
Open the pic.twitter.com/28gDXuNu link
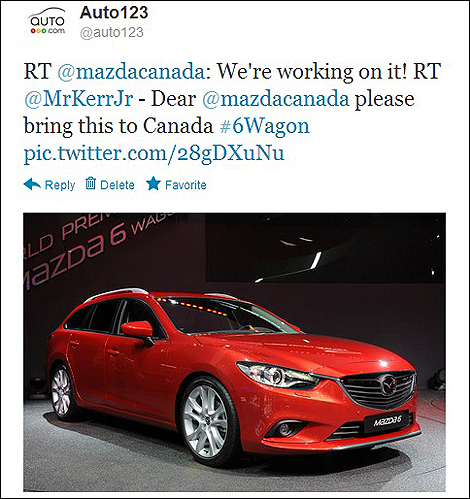tap(154, 154)
